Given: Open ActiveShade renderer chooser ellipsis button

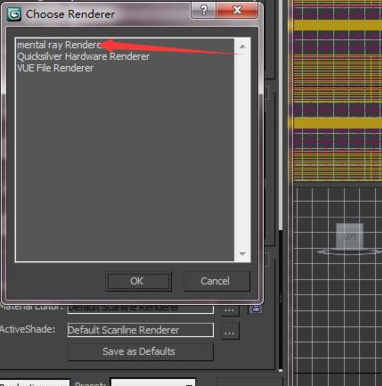Looking at the screenshot, I should [x=229, y=331].
